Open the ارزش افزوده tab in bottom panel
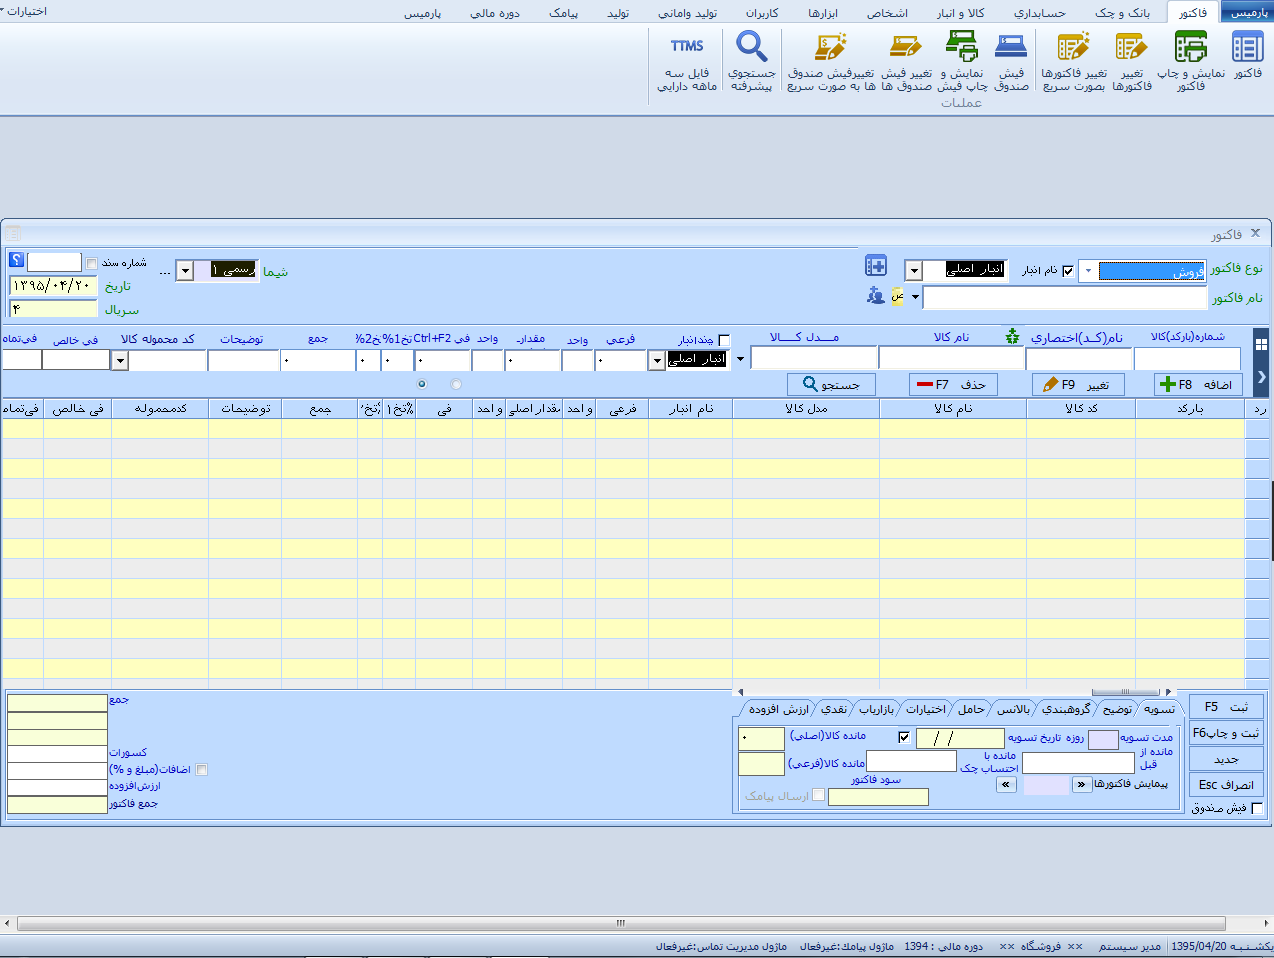The width and height of the screenshot is (1274, 958). 779,709
